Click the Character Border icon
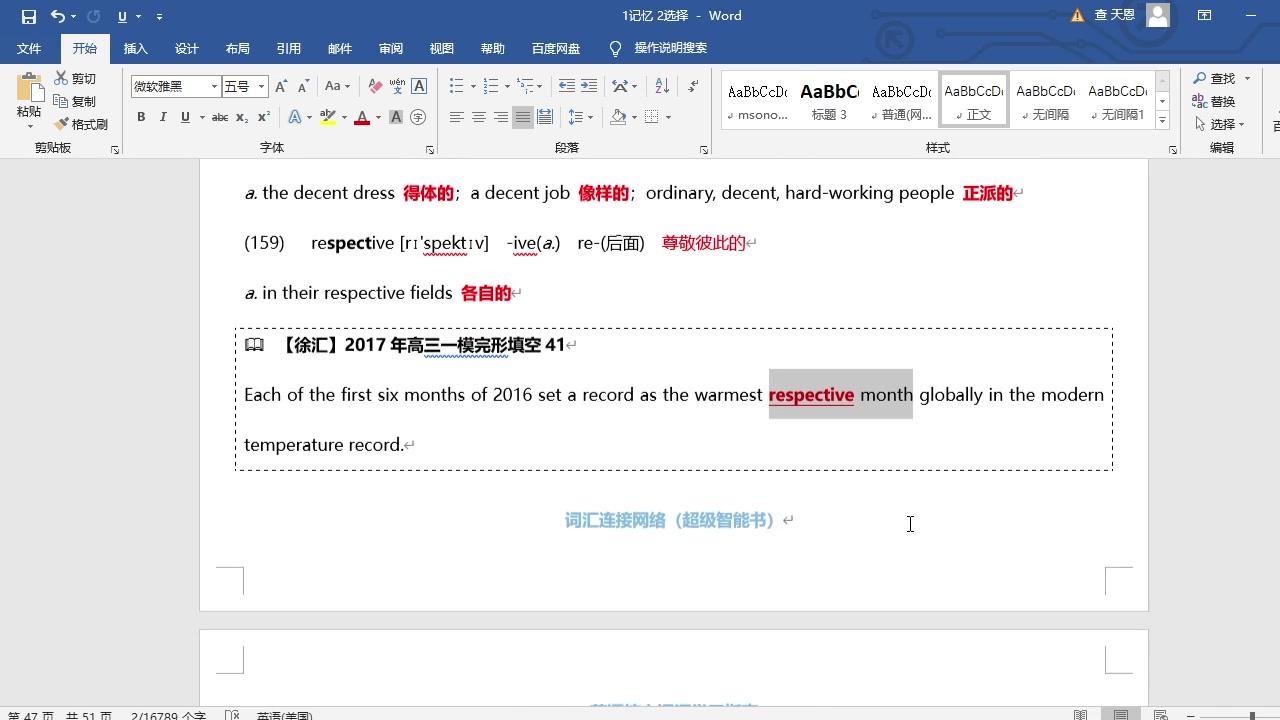Viewport: 1280px width, 720px height. 419,87
